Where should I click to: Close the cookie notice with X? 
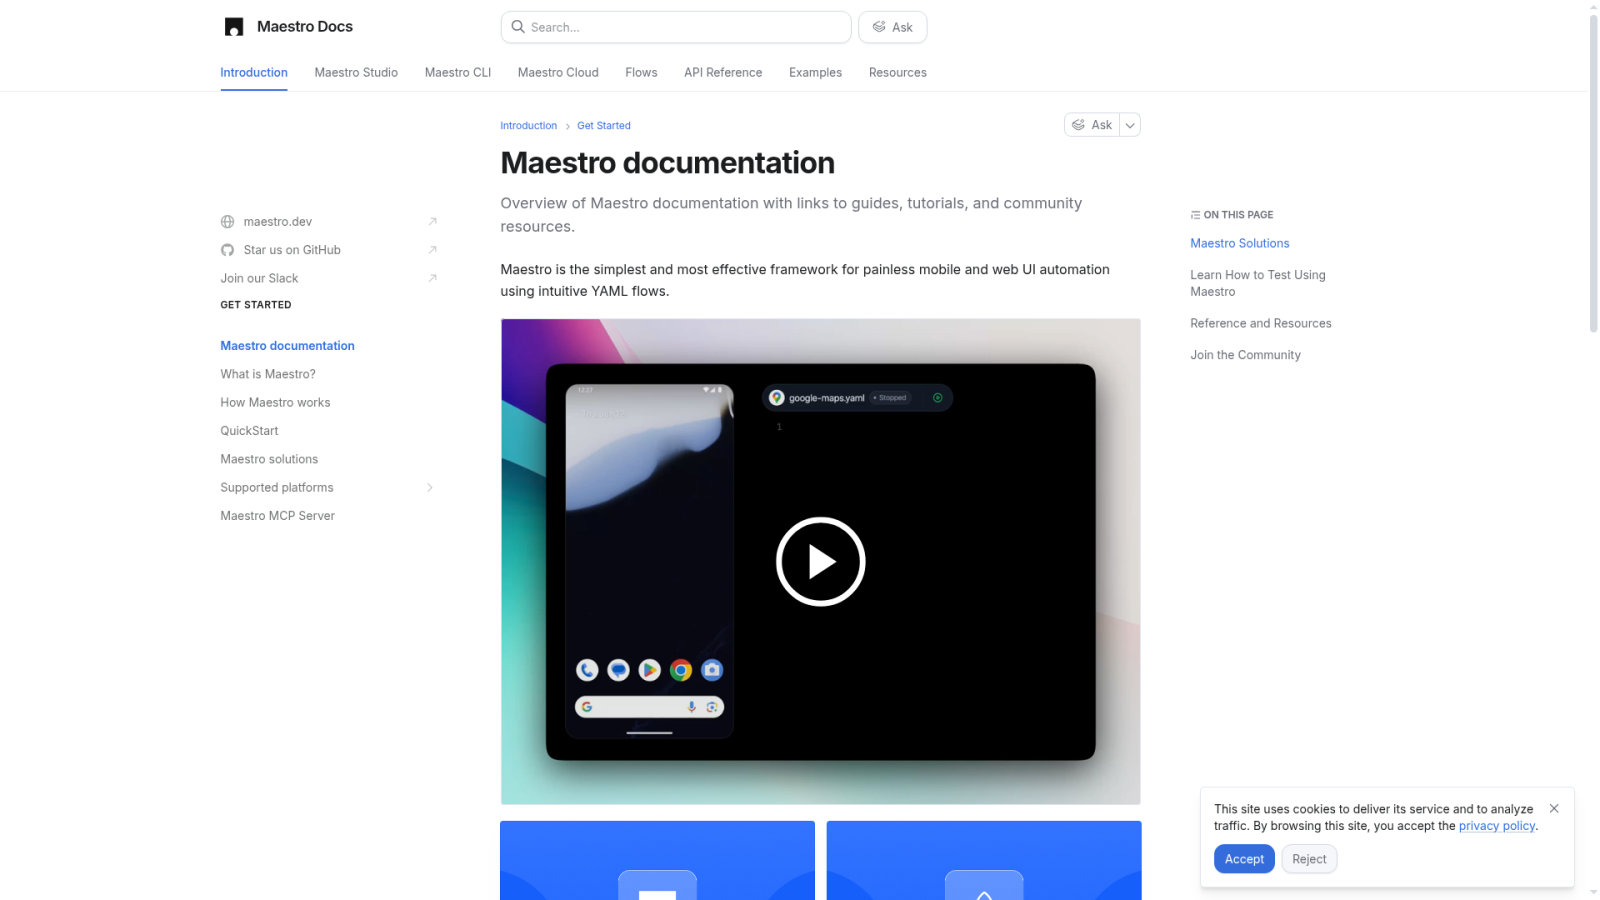[x=1554, y=808]
